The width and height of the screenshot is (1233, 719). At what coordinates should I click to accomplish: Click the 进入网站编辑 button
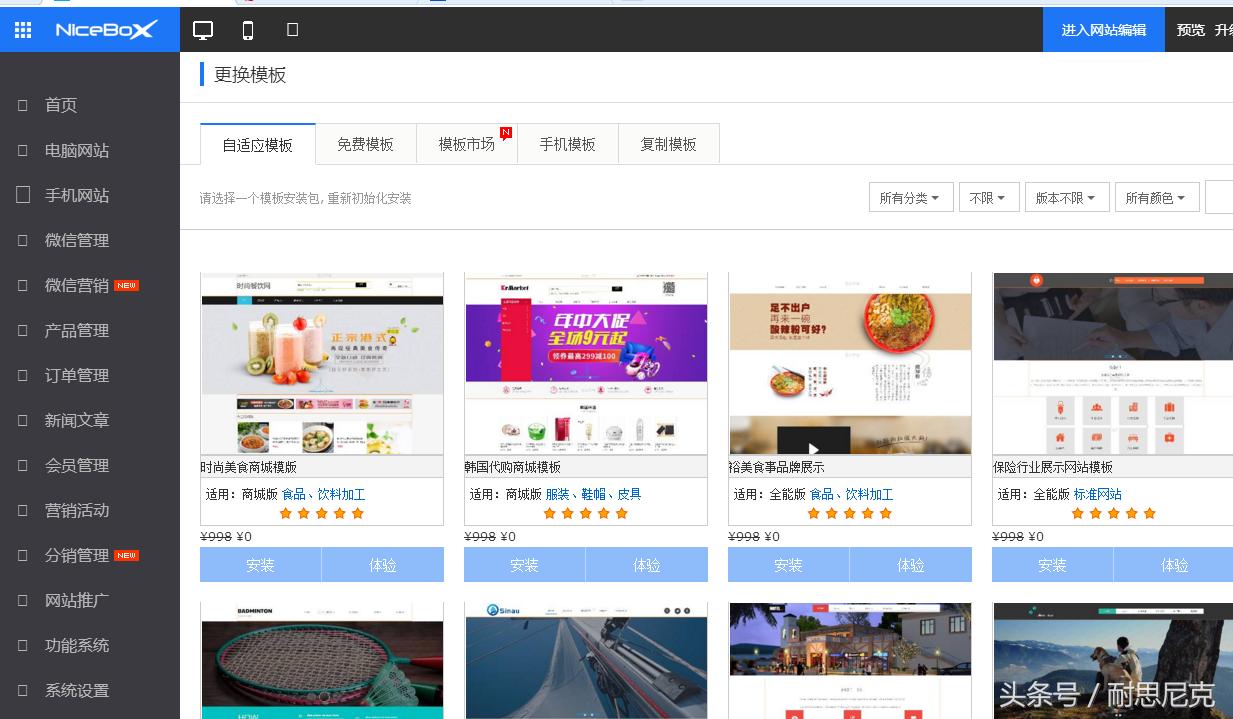click(x=1103, y=29)
